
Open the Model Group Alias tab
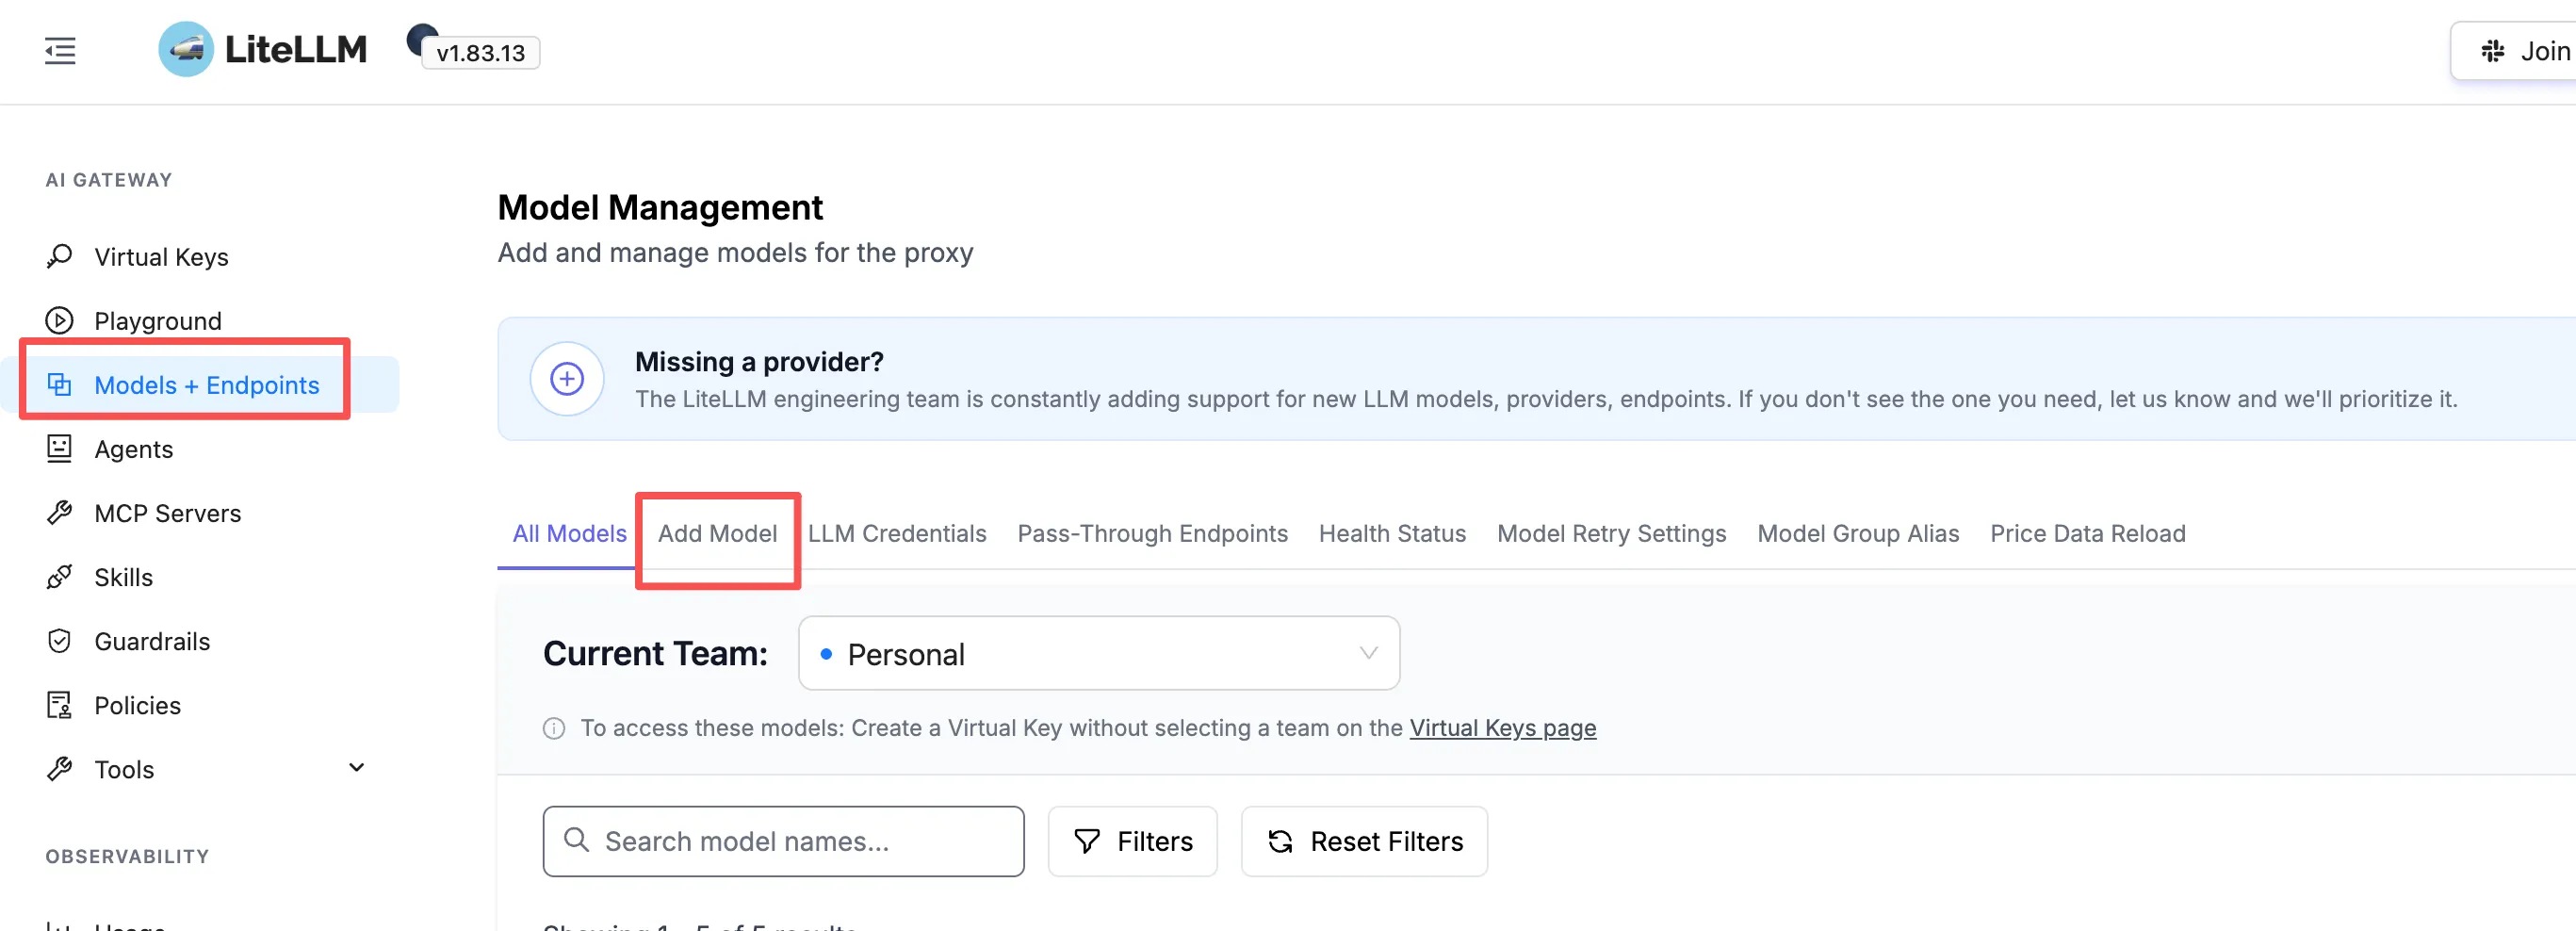click(x=1858, y=534)
